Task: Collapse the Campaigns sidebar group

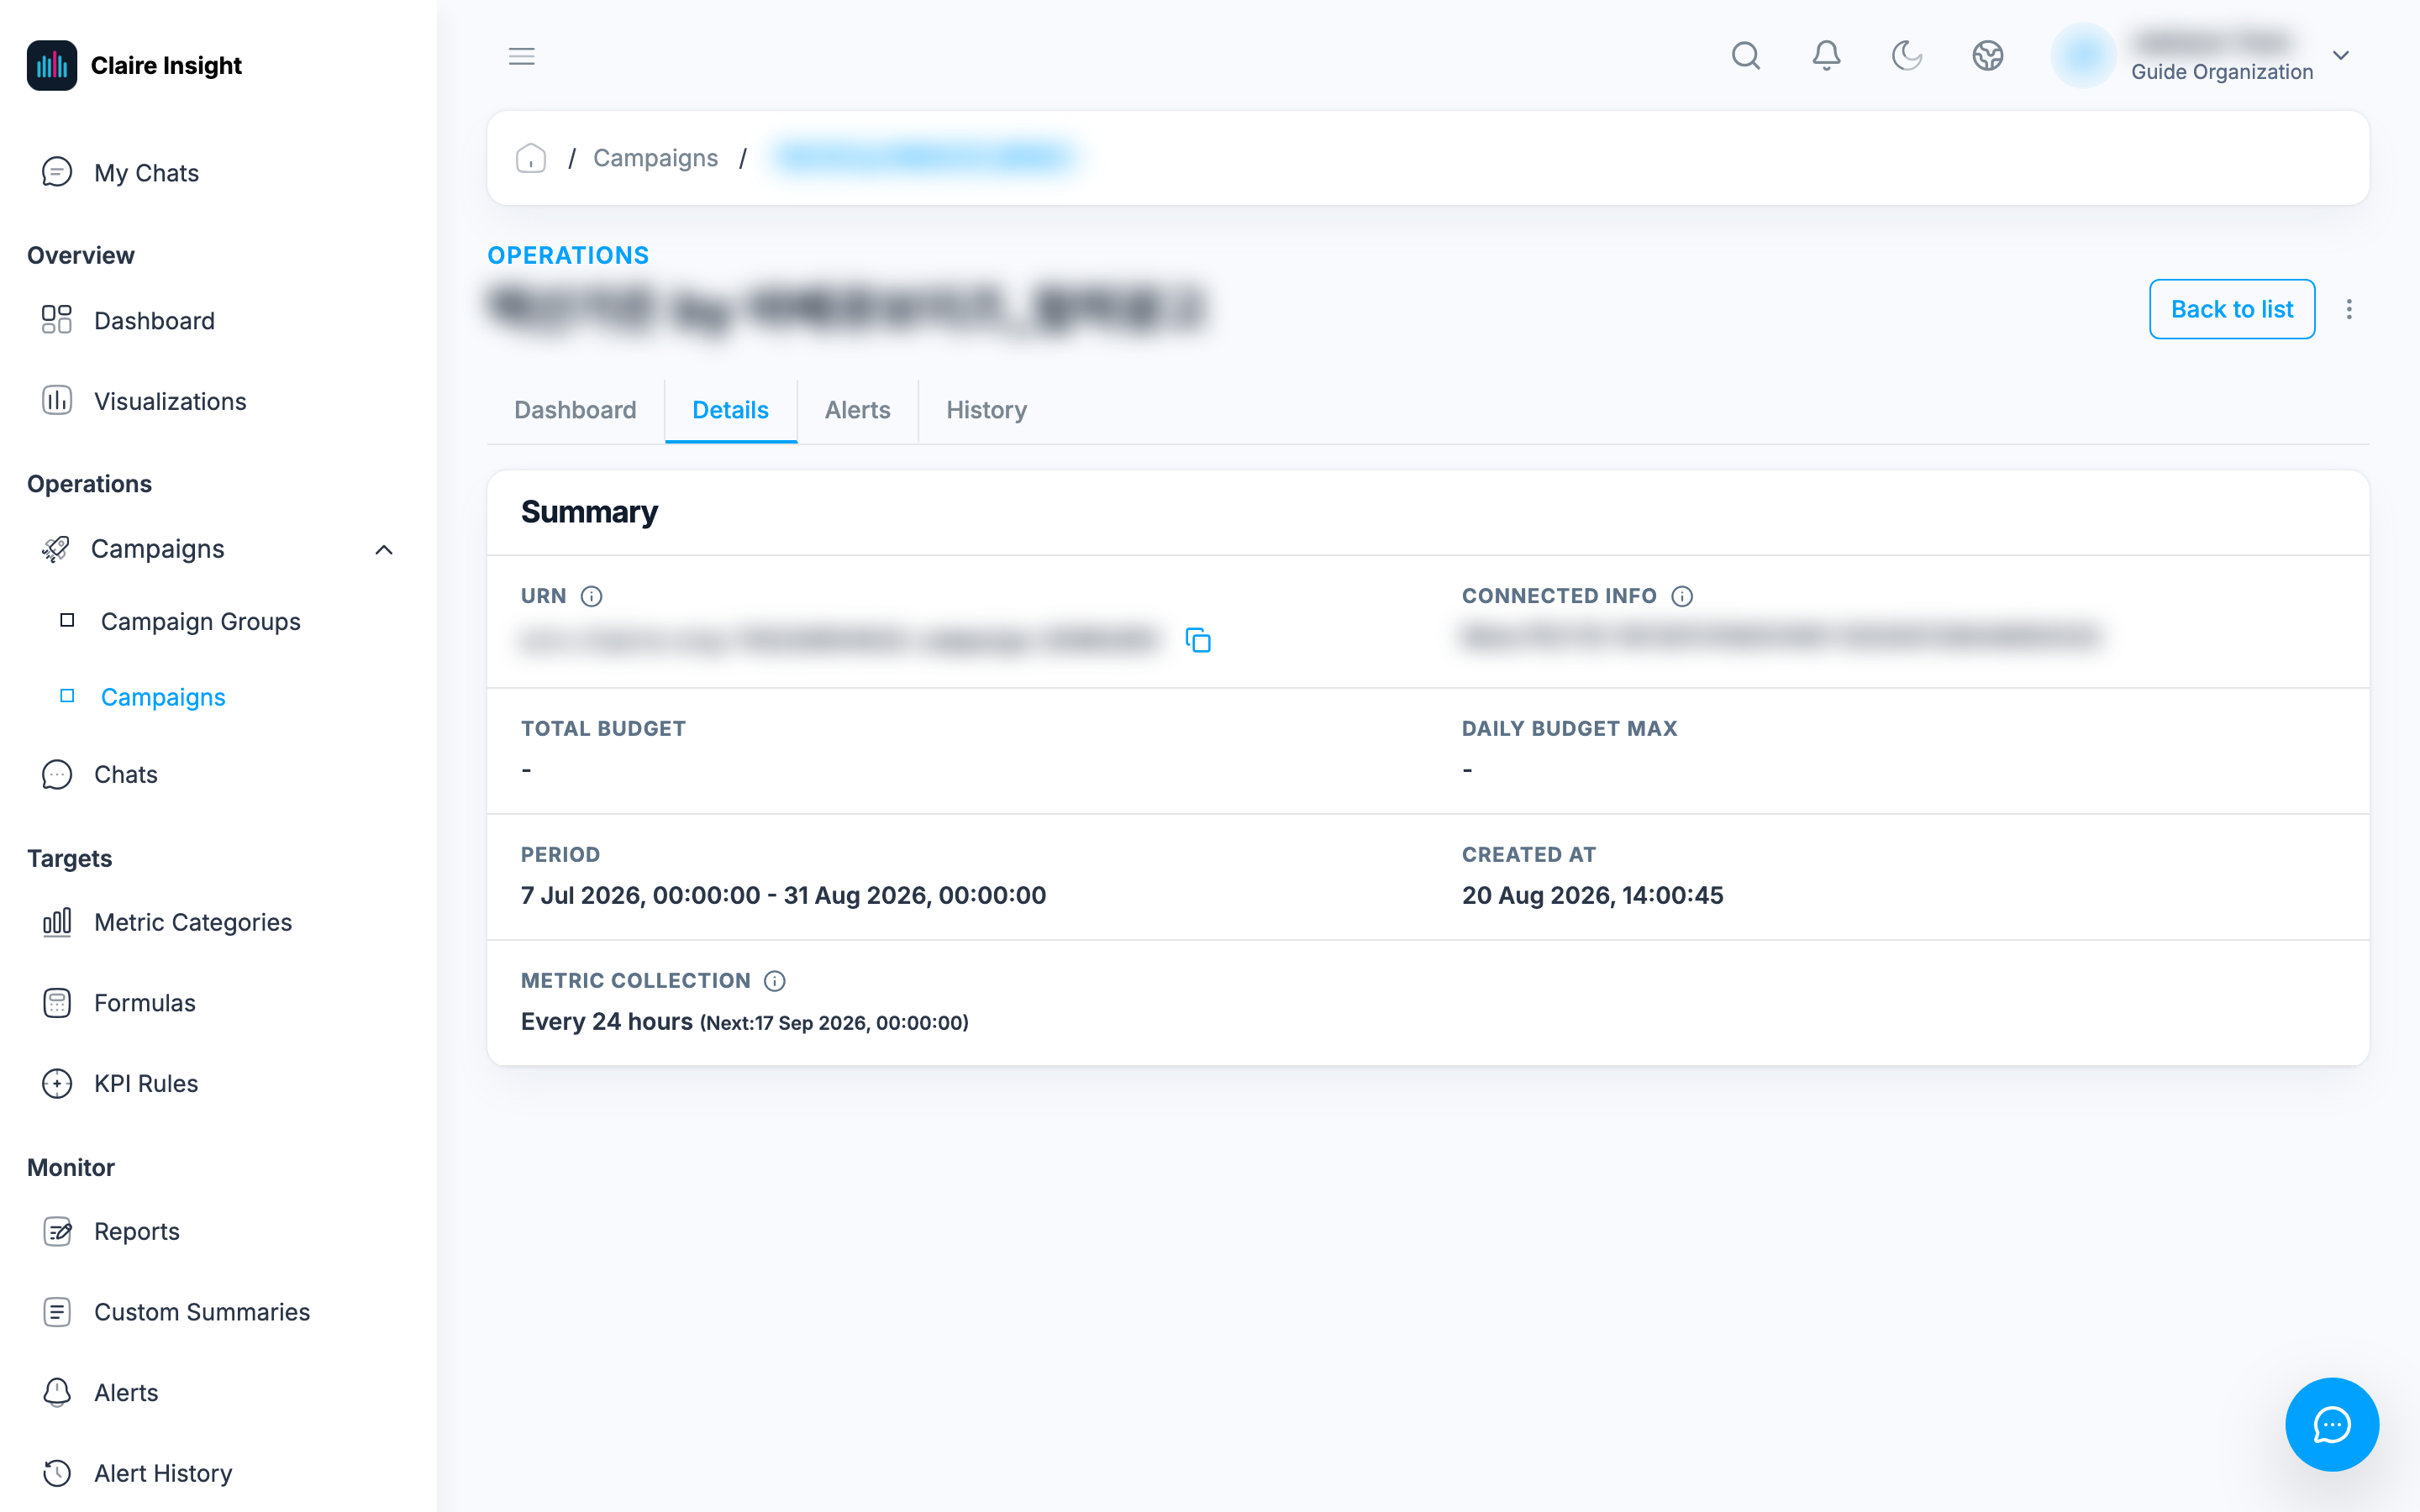Action: coord(383,550)
